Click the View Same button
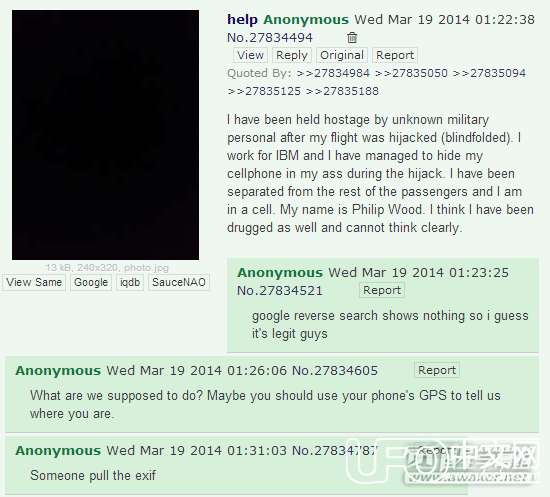 (x=34, y=282)
